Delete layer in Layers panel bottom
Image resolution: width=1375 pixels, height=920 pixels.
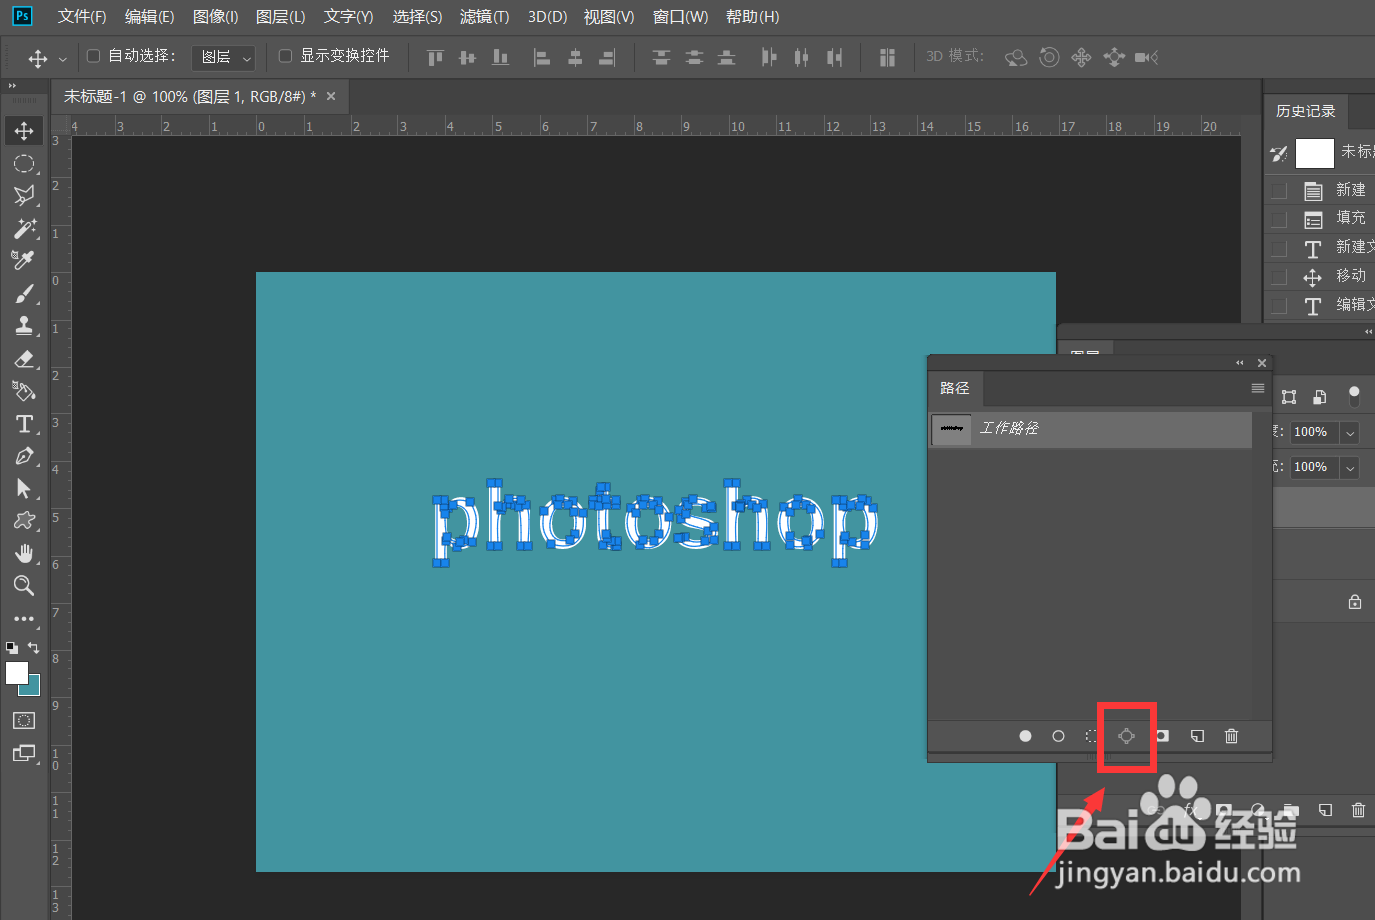(x=1358, y=810)
